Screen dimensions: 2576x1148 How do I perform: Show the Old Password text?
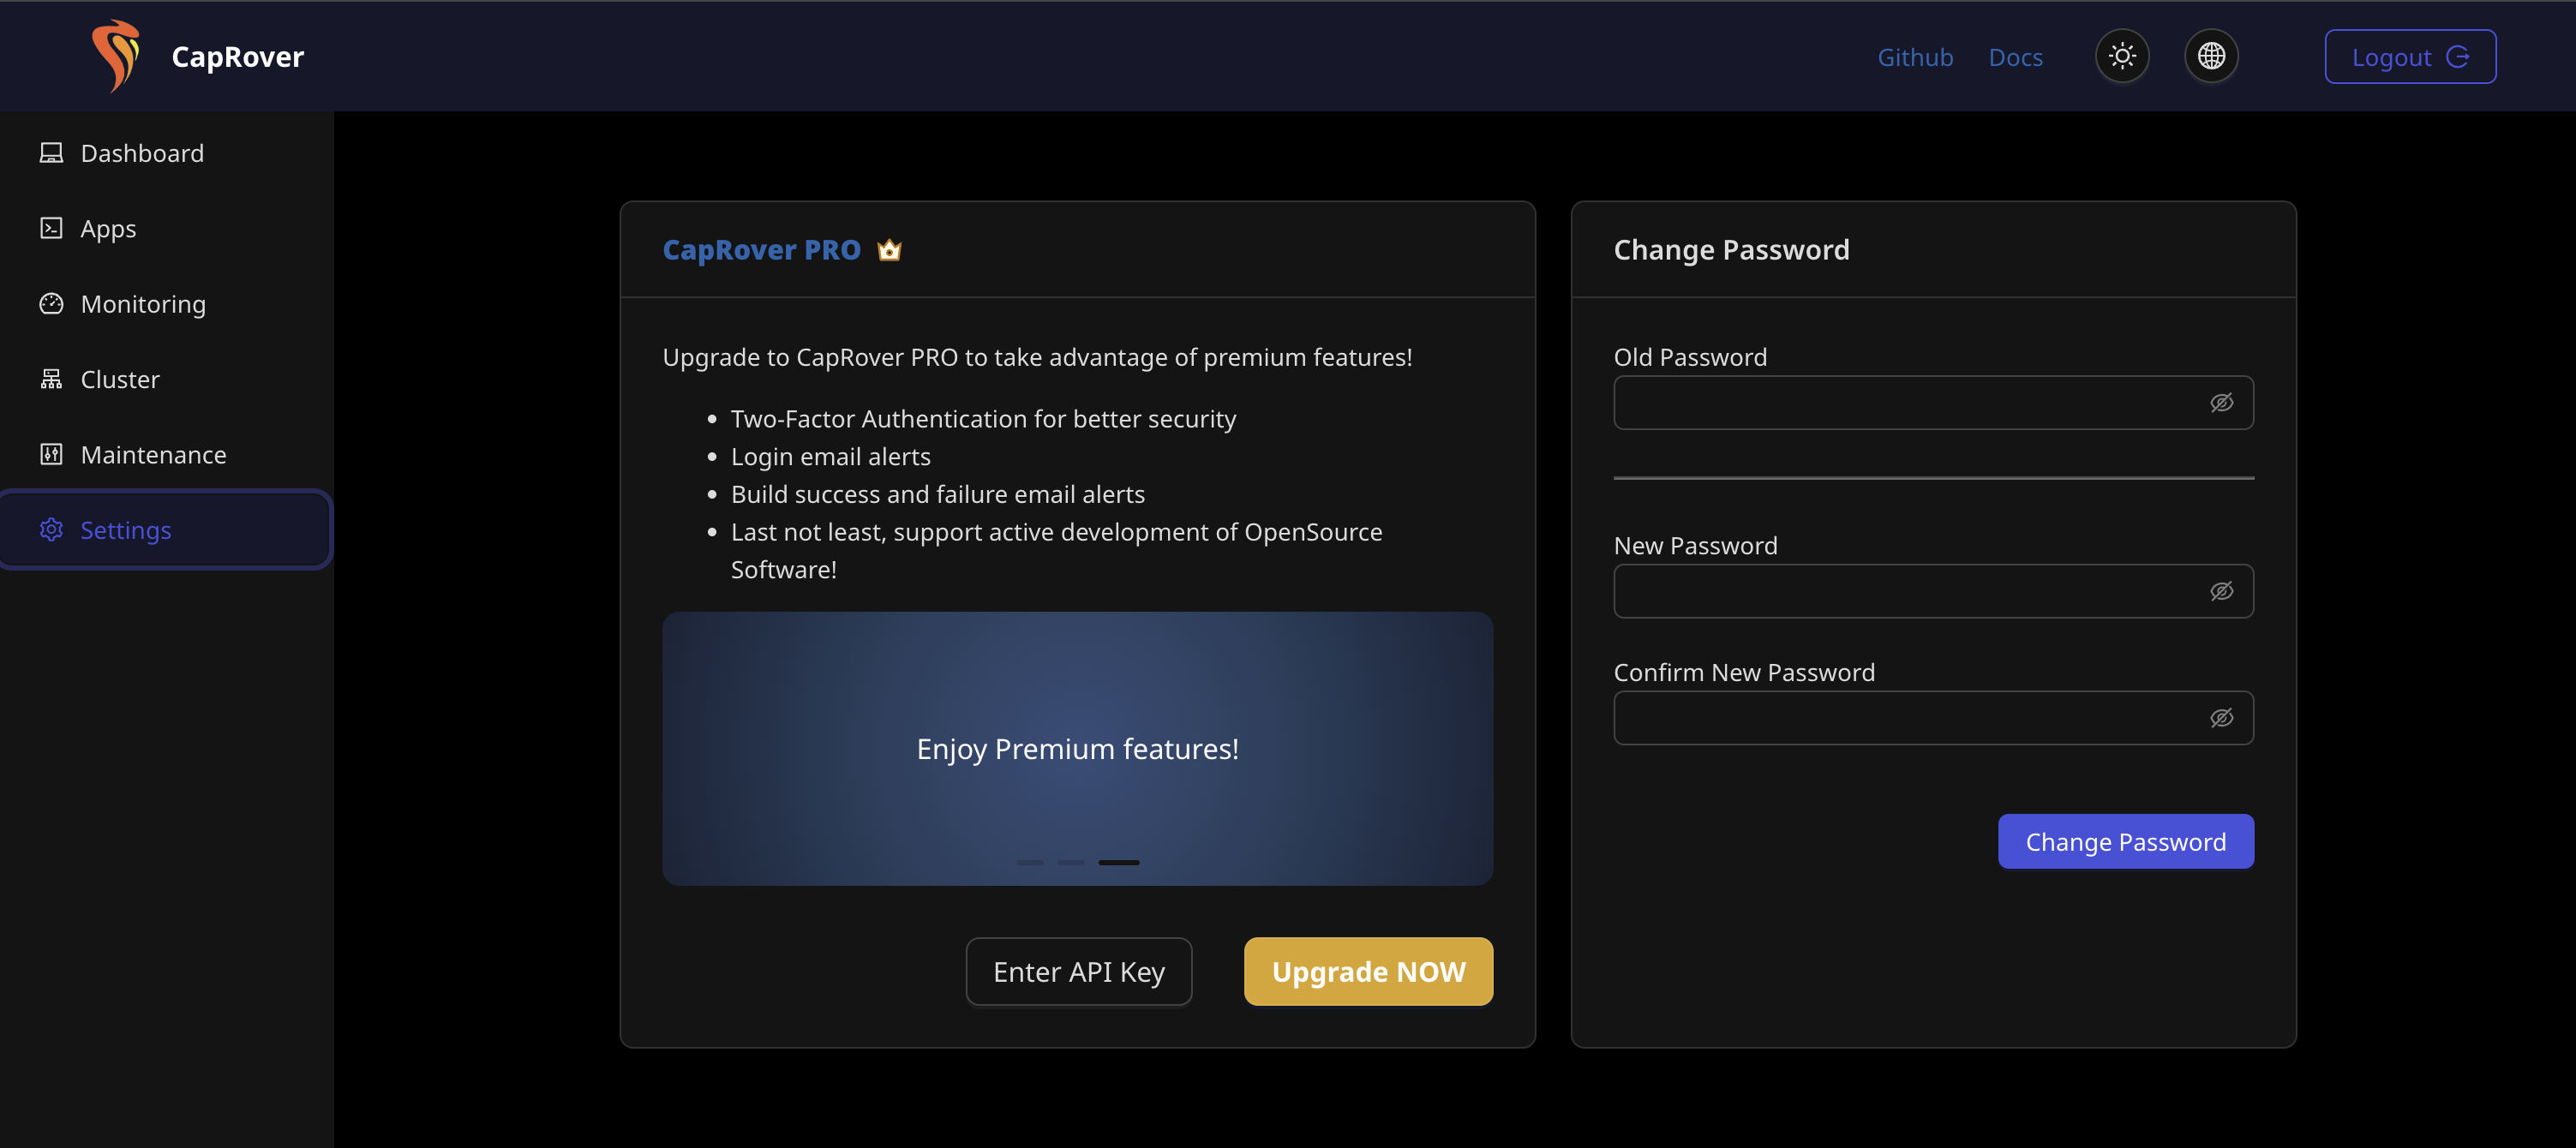(x=2221, y=403)
